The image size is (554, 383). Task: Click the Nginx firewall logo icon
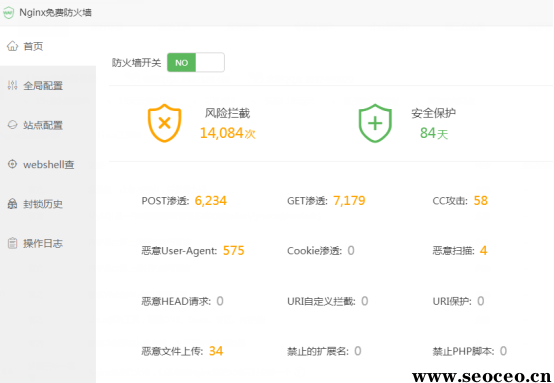[8, 13]
